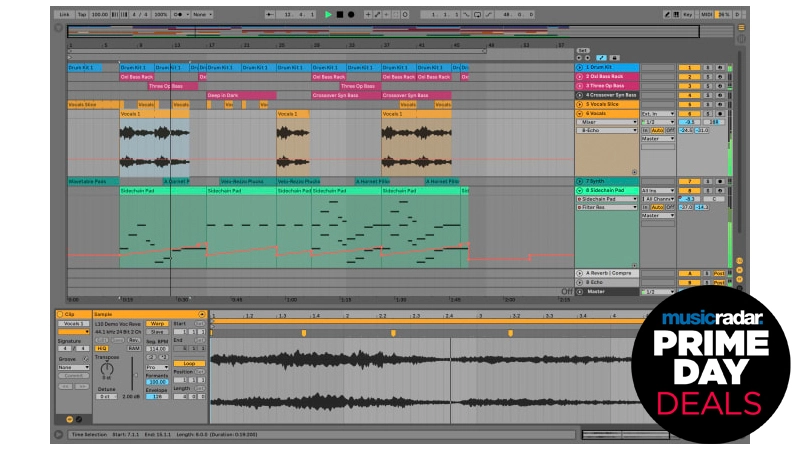
Task: Toggle the lock envelopes icon
Action: (614, 58)
